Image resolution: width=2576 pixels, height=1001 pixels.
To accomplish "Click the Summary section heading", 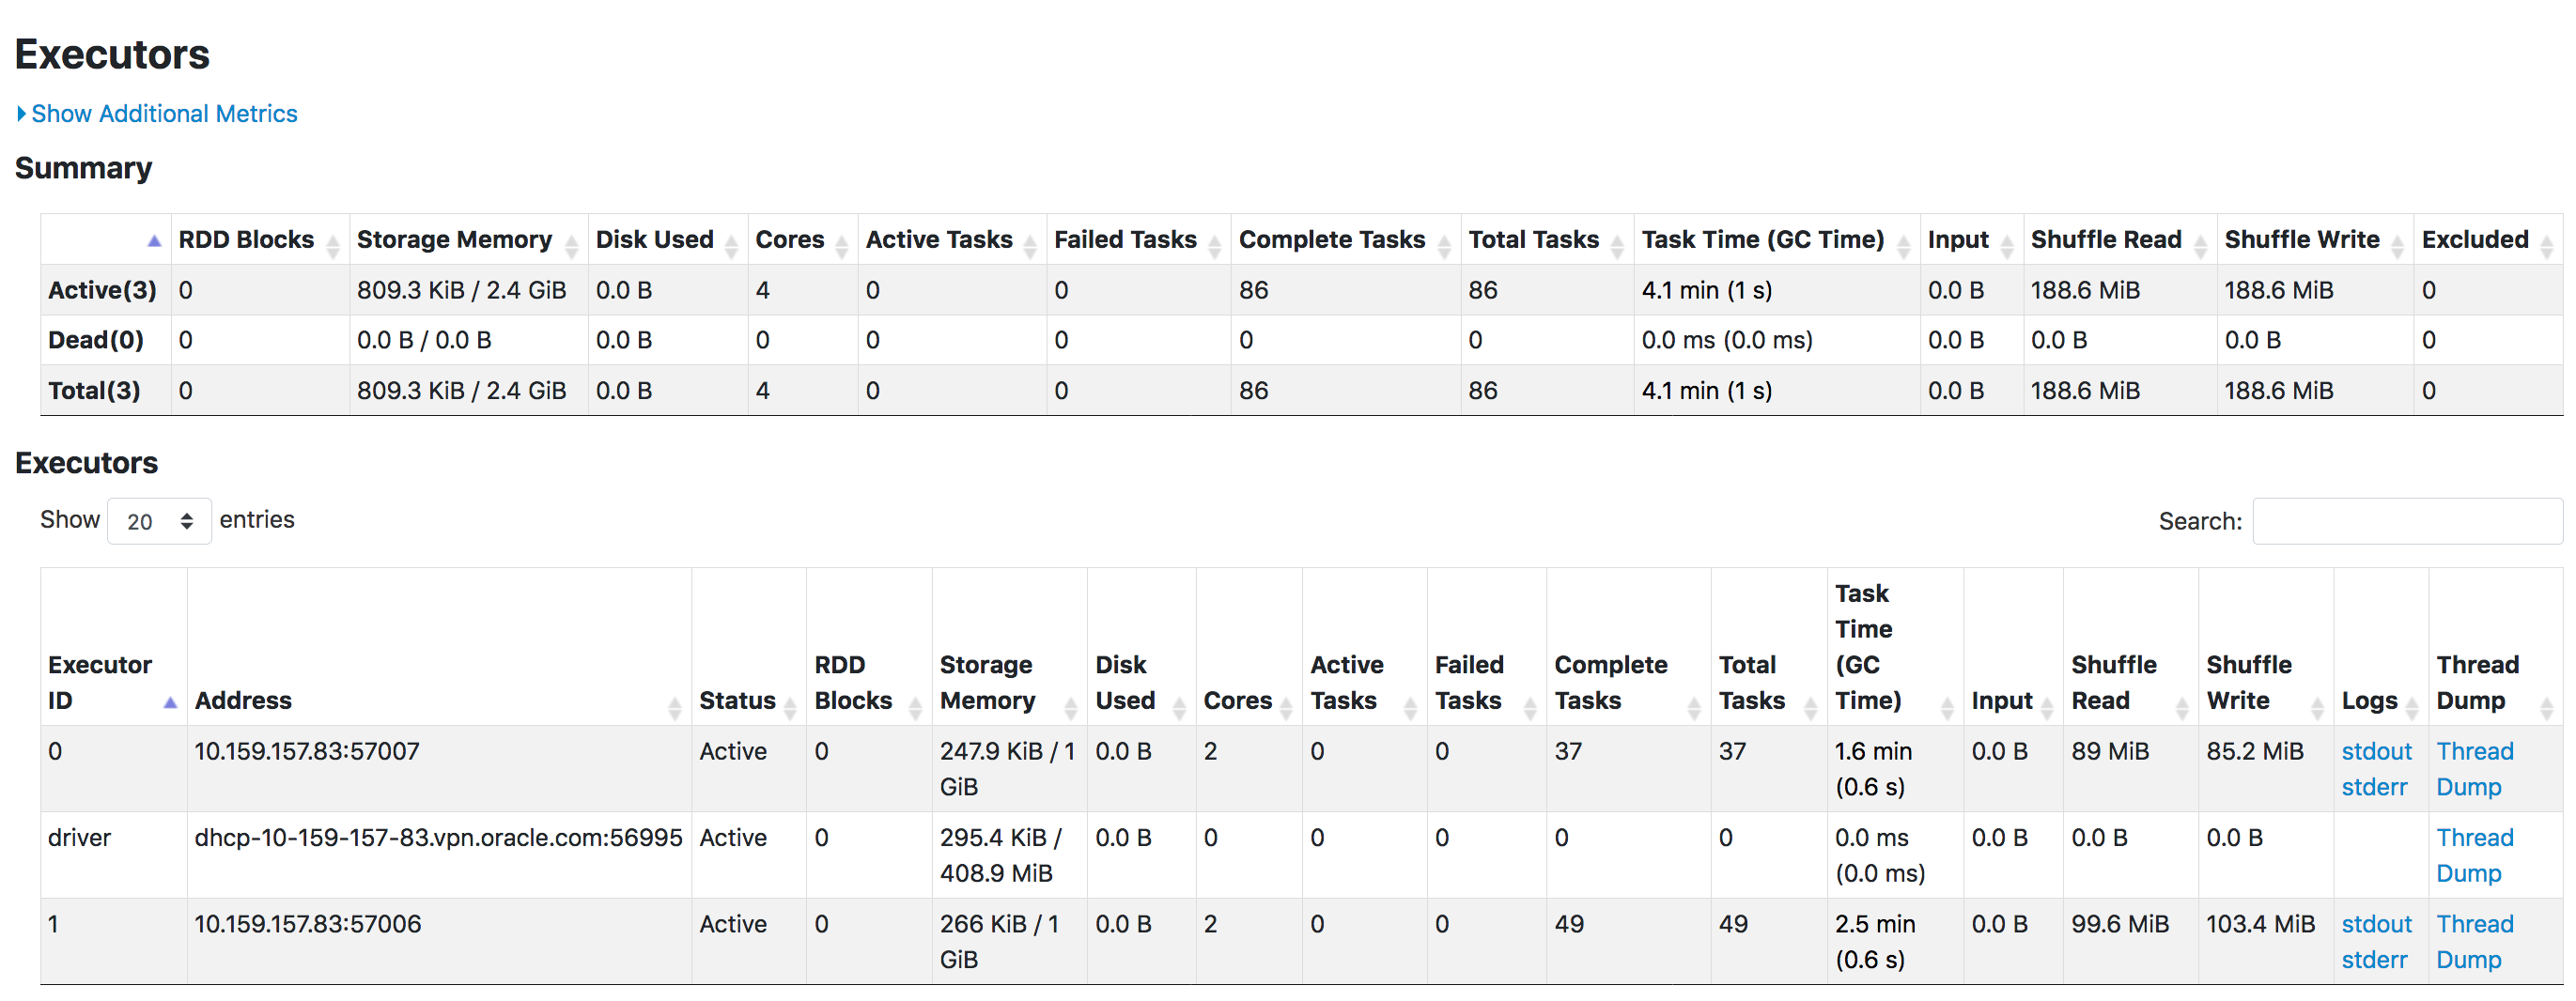I will tap(83, 168).
